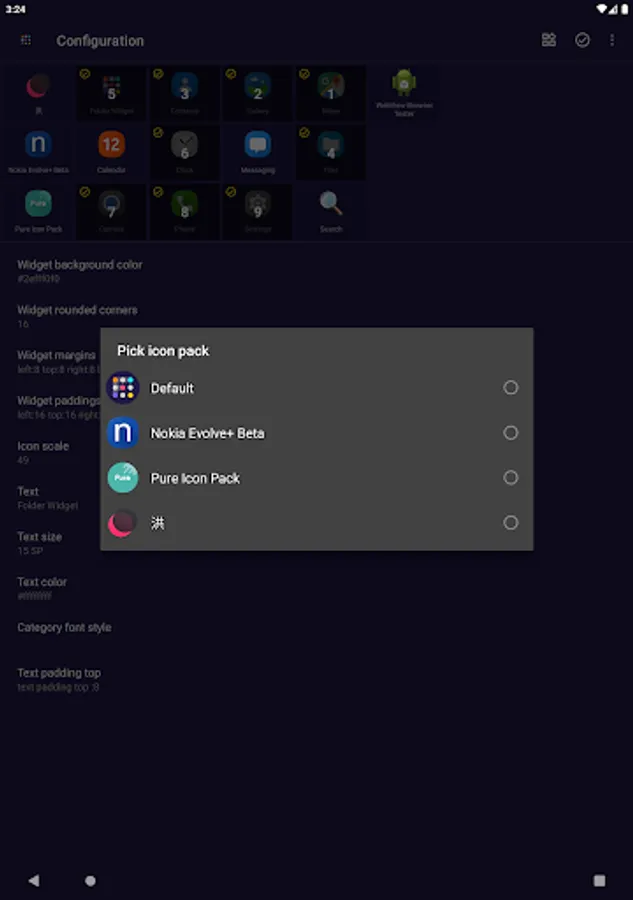The width and height of the screenshot is (633, 900).
Task: Select Pure Icon Pack radio option
Action: [510, 478]
